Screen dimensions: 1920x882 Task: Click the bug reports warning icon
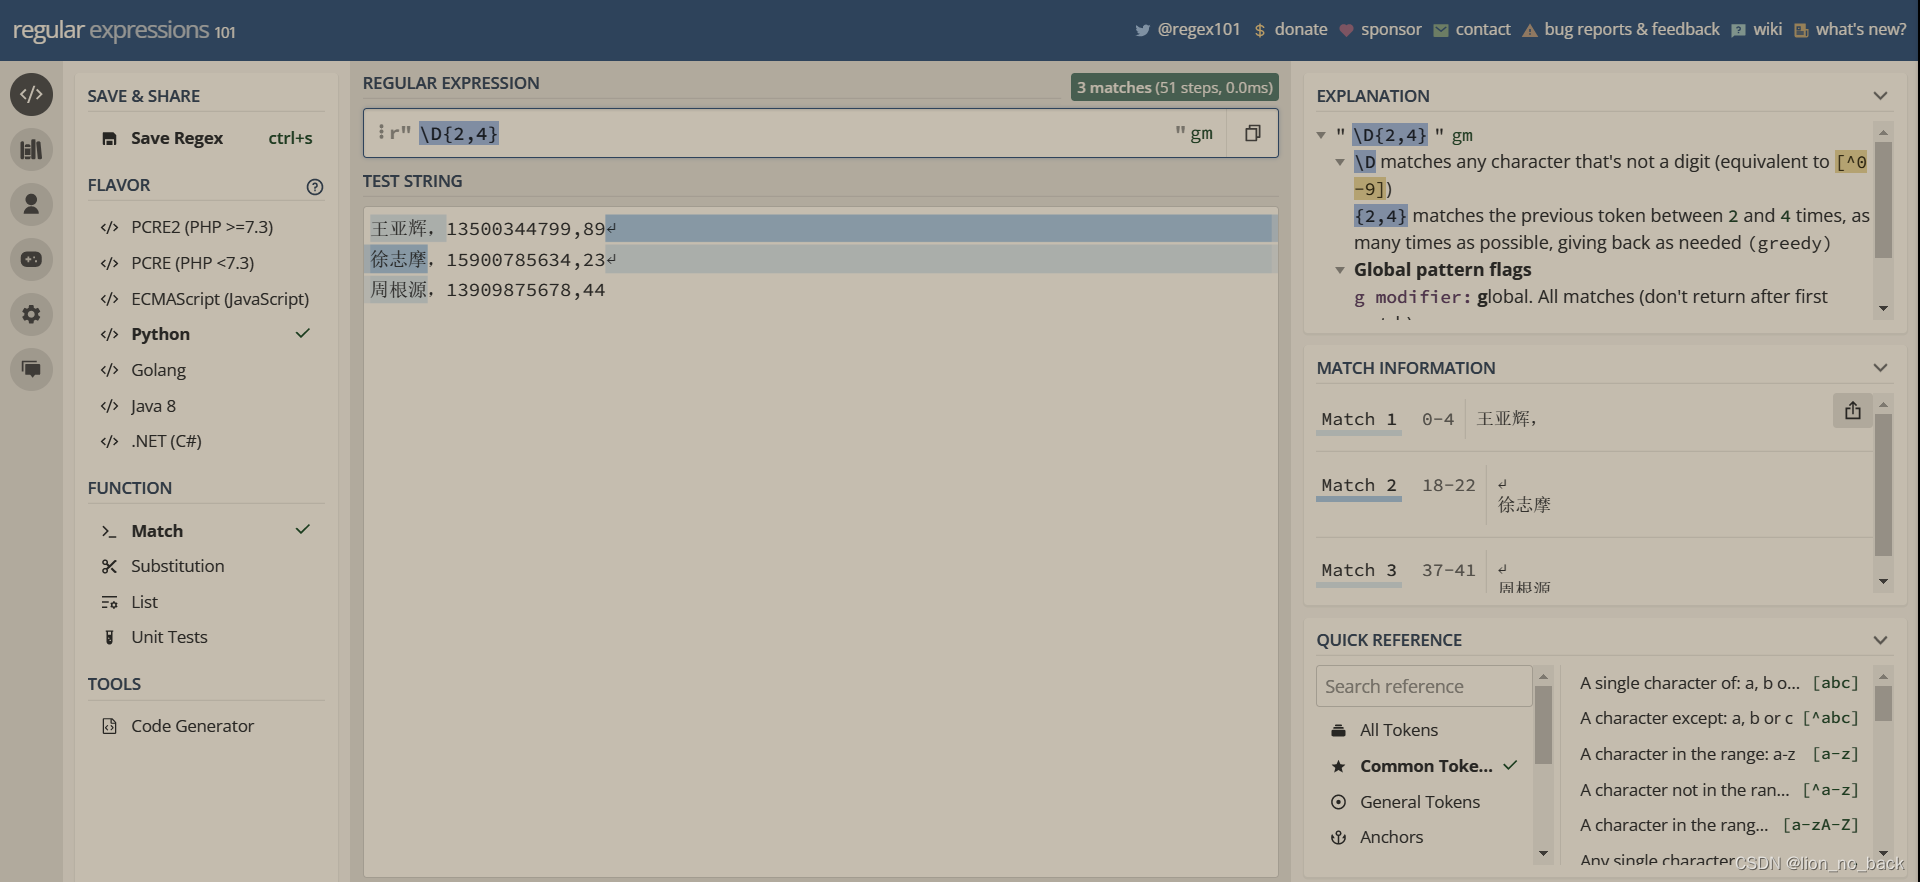(x=1529, y=31)
